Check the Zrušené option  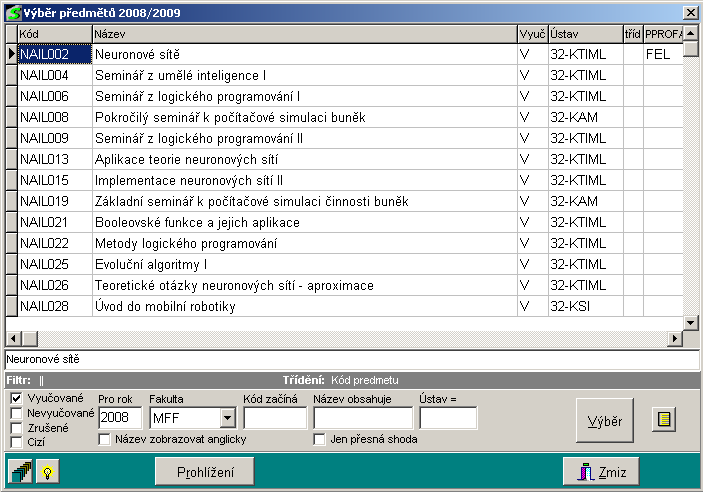(x=16, y=428)
